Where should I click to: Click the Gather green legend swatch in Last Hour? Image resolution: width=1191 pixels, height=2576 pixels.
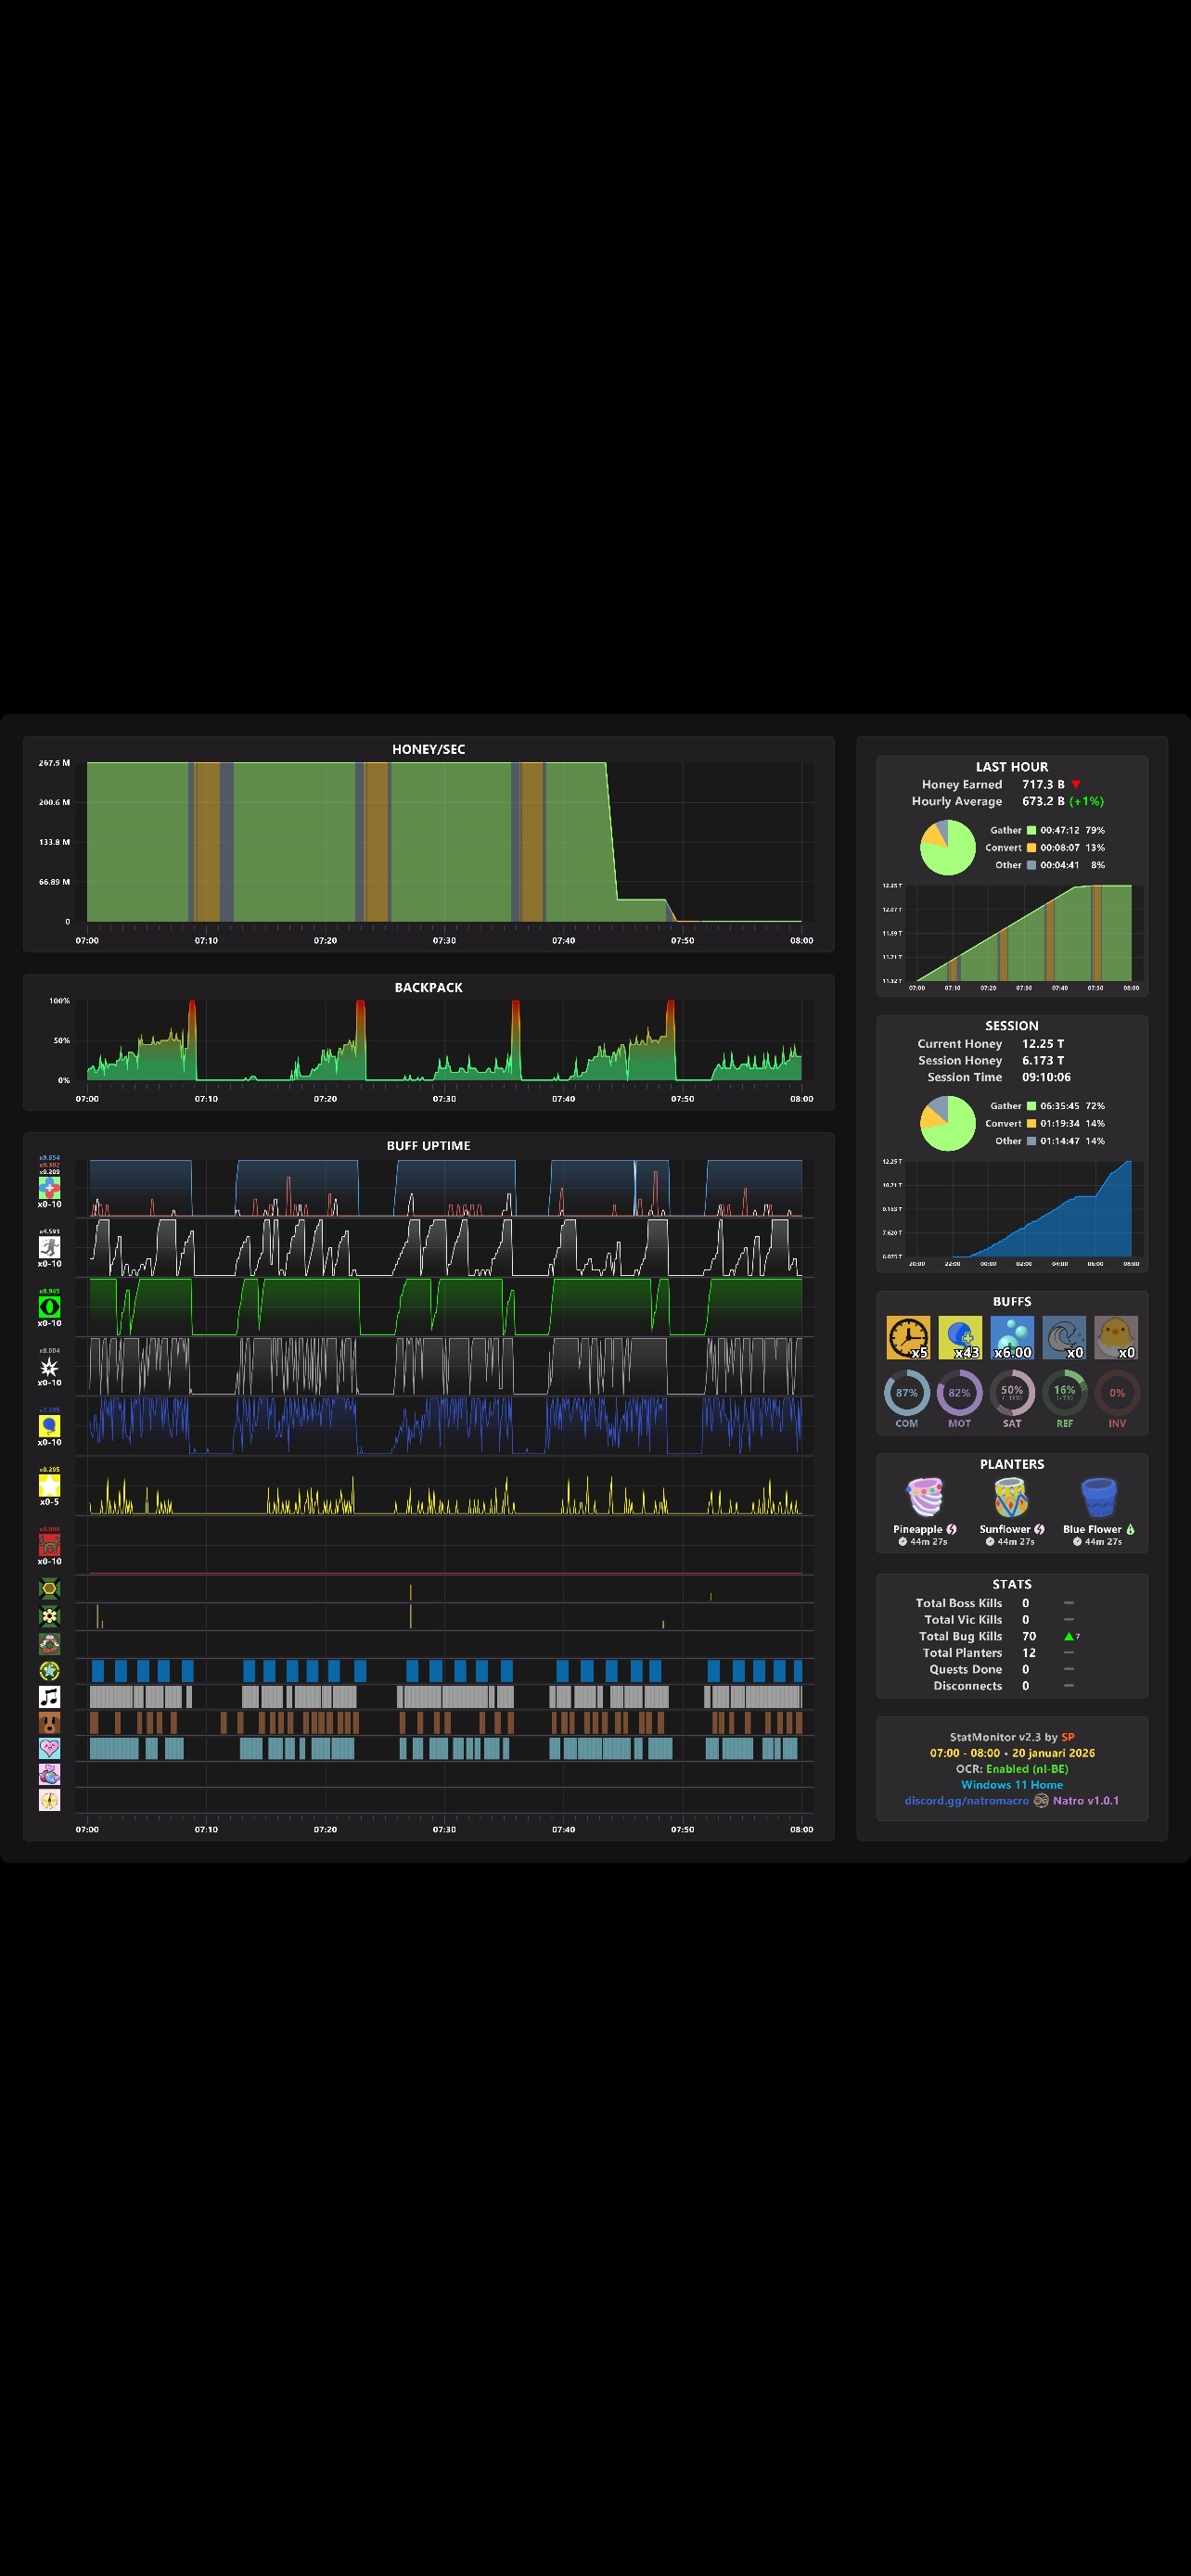[x=1031, y=830]
